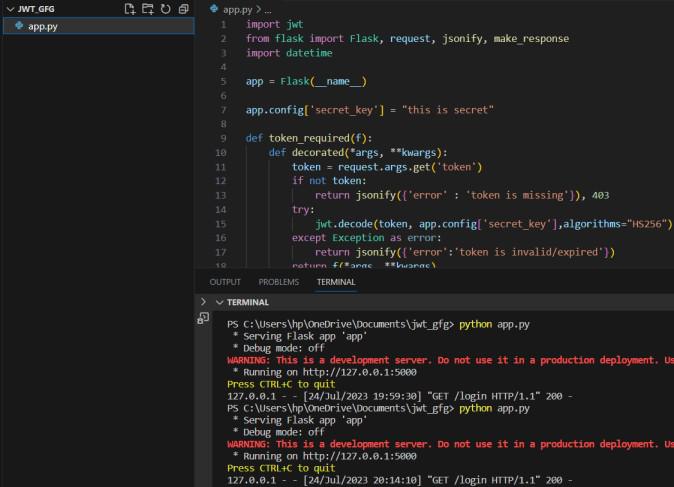Click the New Folder icon in explorer
Image resolution: width=674 pixels, height=487 pixels.
pos(147,9)
